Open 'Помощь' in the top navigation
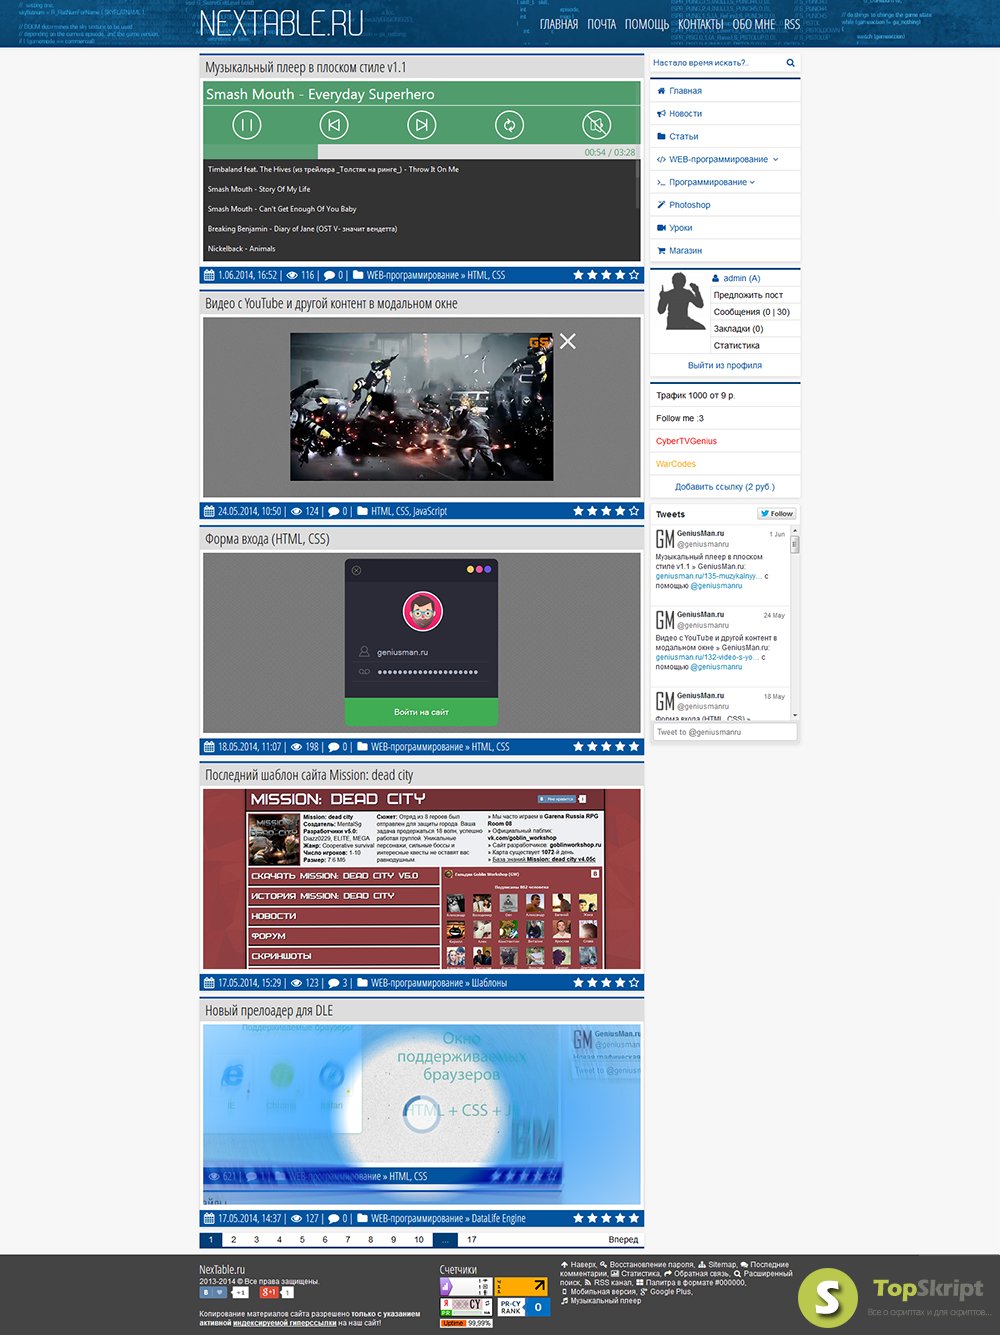 tap(647, 24)
